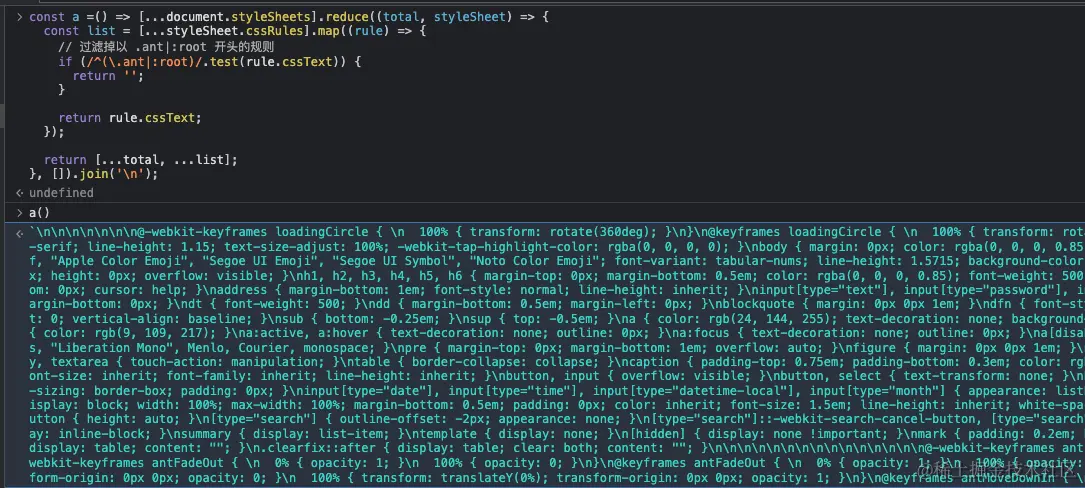Click the 'if (/^(\.ant|:root)/.test(rule.cssText)) {' line
Viewport: 1085px width, 488px height.
tap(210, 62)
